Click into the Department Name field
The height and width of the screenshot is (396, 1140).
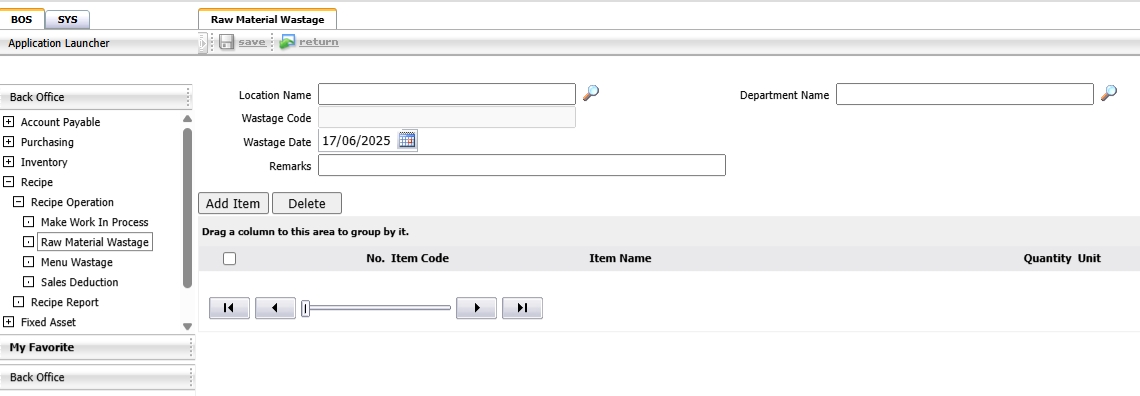tap(965, 94)
